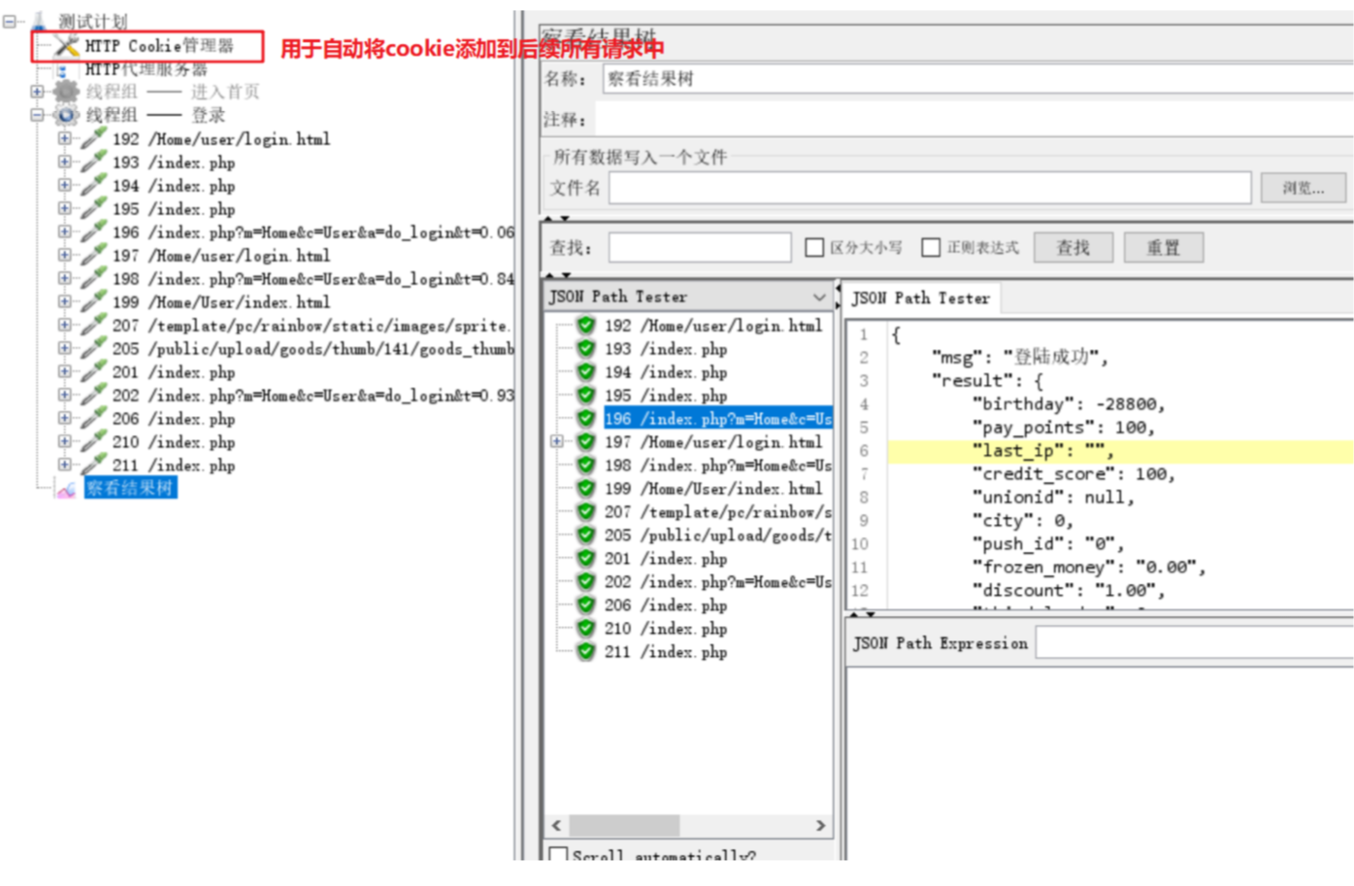Enable the 区分大小写 checkbox

click(x=814, y=247)
